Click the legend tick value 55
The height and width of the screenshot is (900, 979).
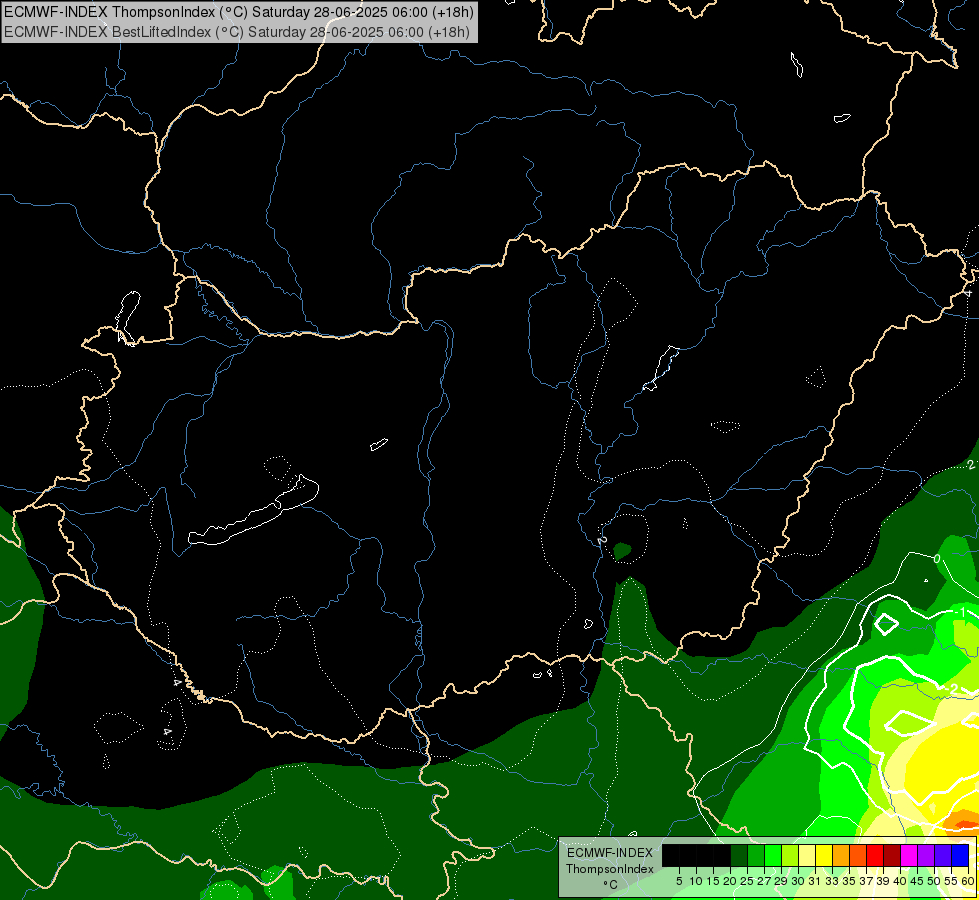[952, 881]
